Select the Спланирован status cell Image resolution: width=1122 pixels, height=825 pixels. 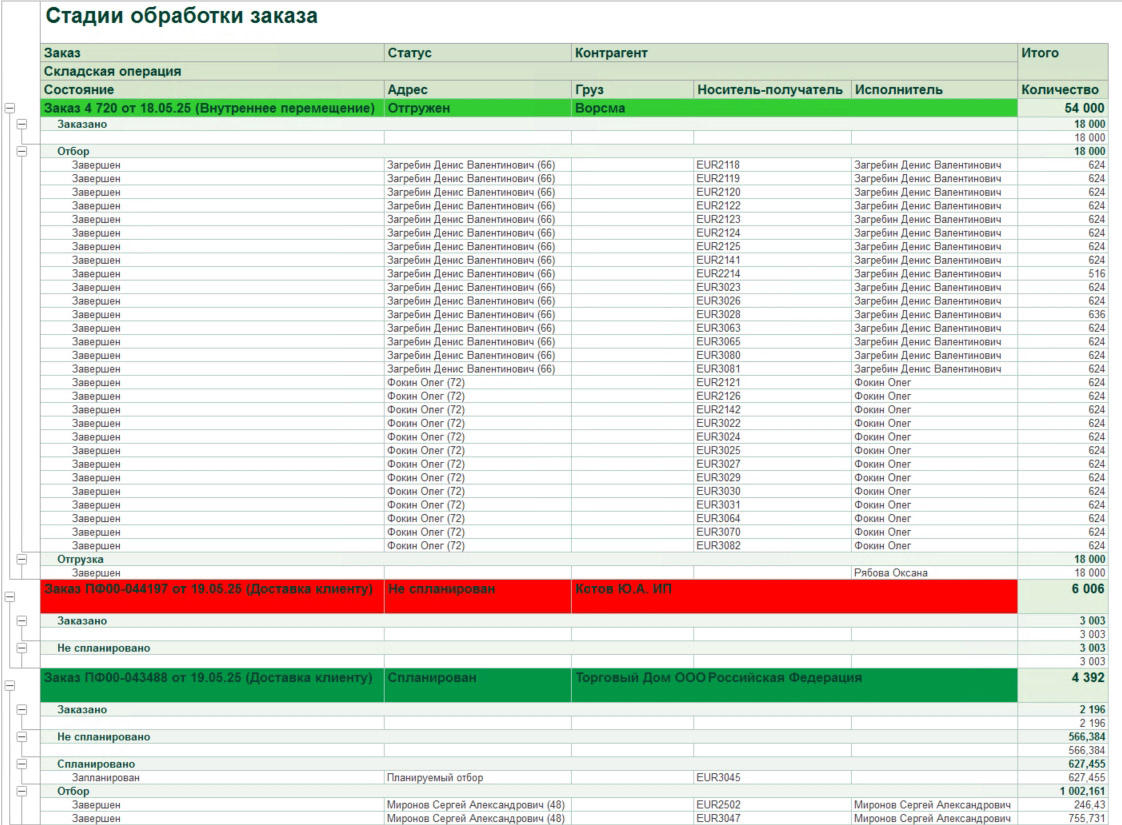coord(478,685)
